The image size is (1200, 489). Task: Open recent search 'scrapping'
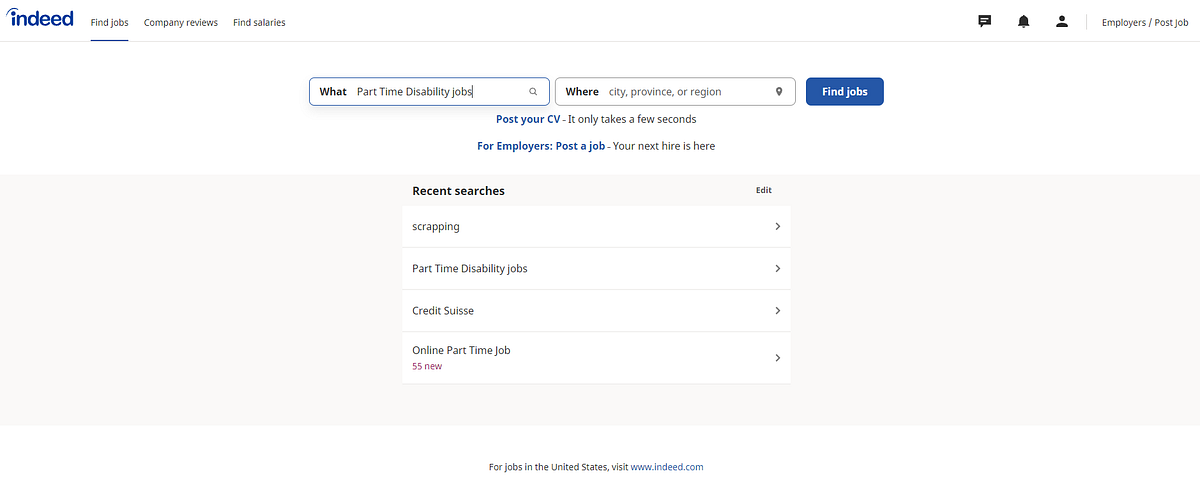click(x=596, y=227)
